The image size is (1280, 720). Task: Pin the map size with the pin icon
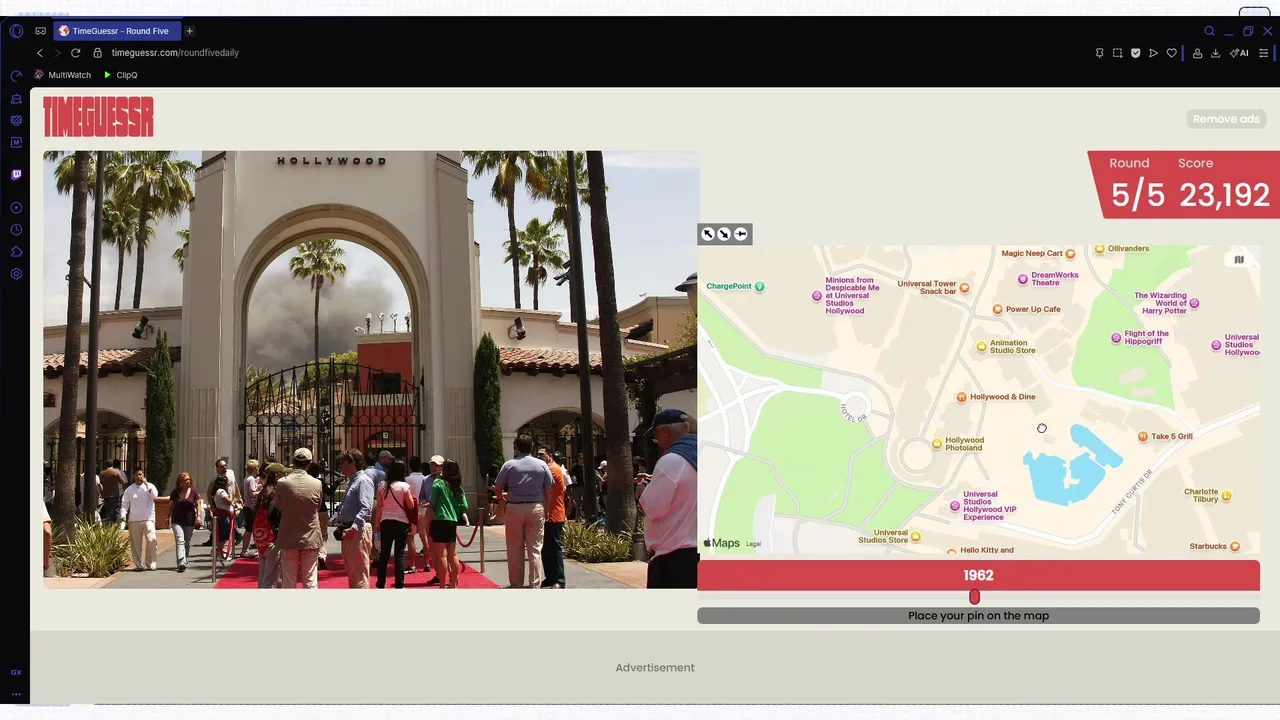tap(740, 234)
